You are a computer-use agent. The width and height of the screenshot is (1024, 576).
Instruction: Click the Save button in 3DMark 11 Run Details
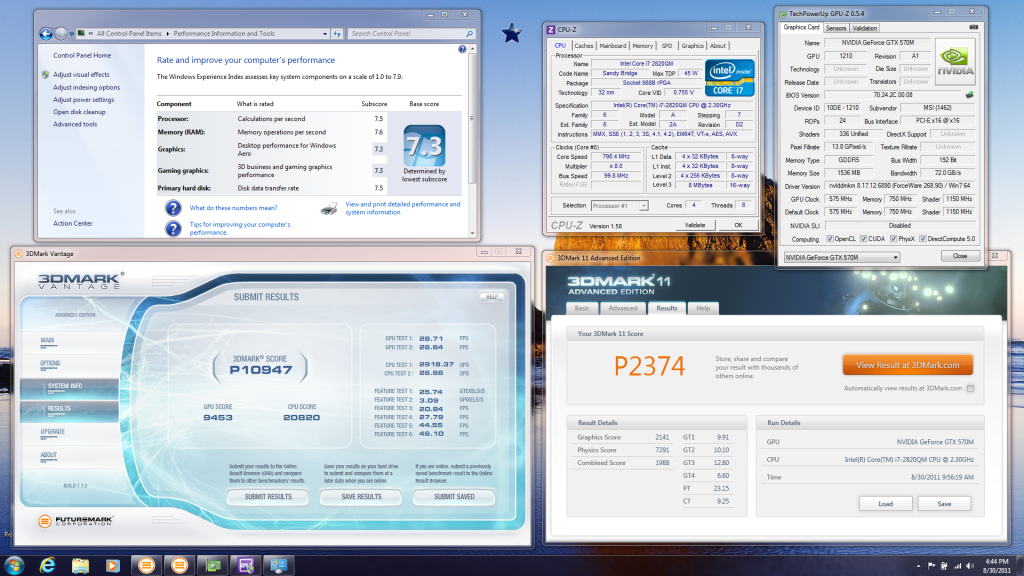coord(944,504)
